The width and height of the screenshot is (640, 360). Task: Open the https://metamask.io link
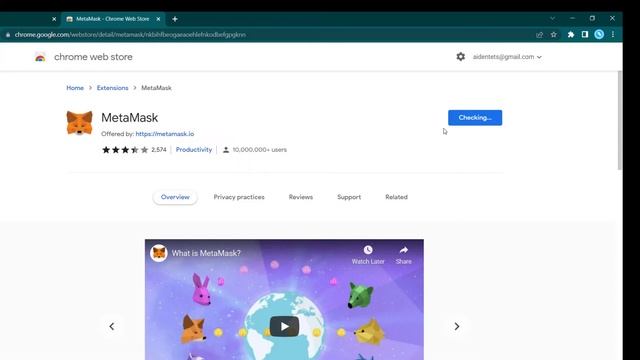click(x=165, y=134)
